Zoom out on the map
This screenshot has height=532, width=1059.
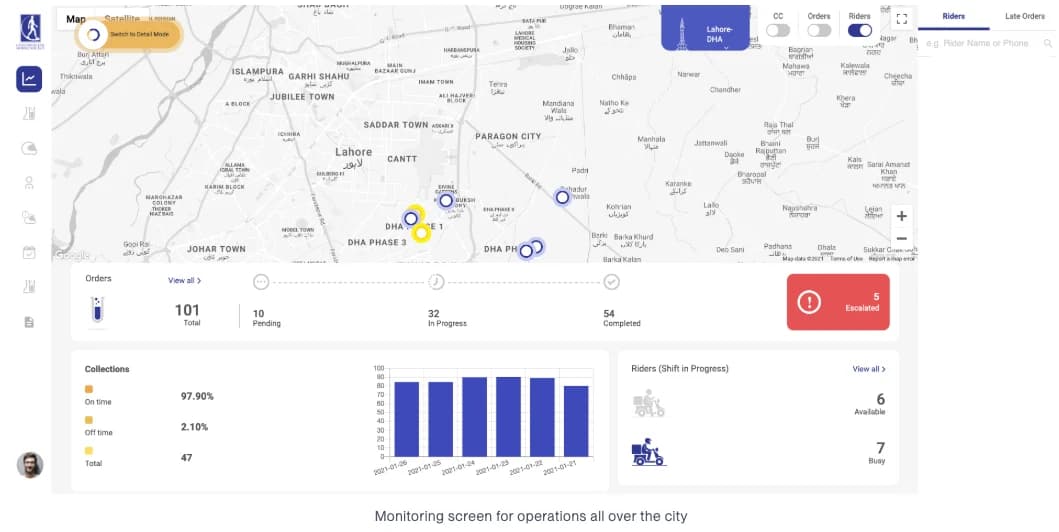tap(902, 239)
